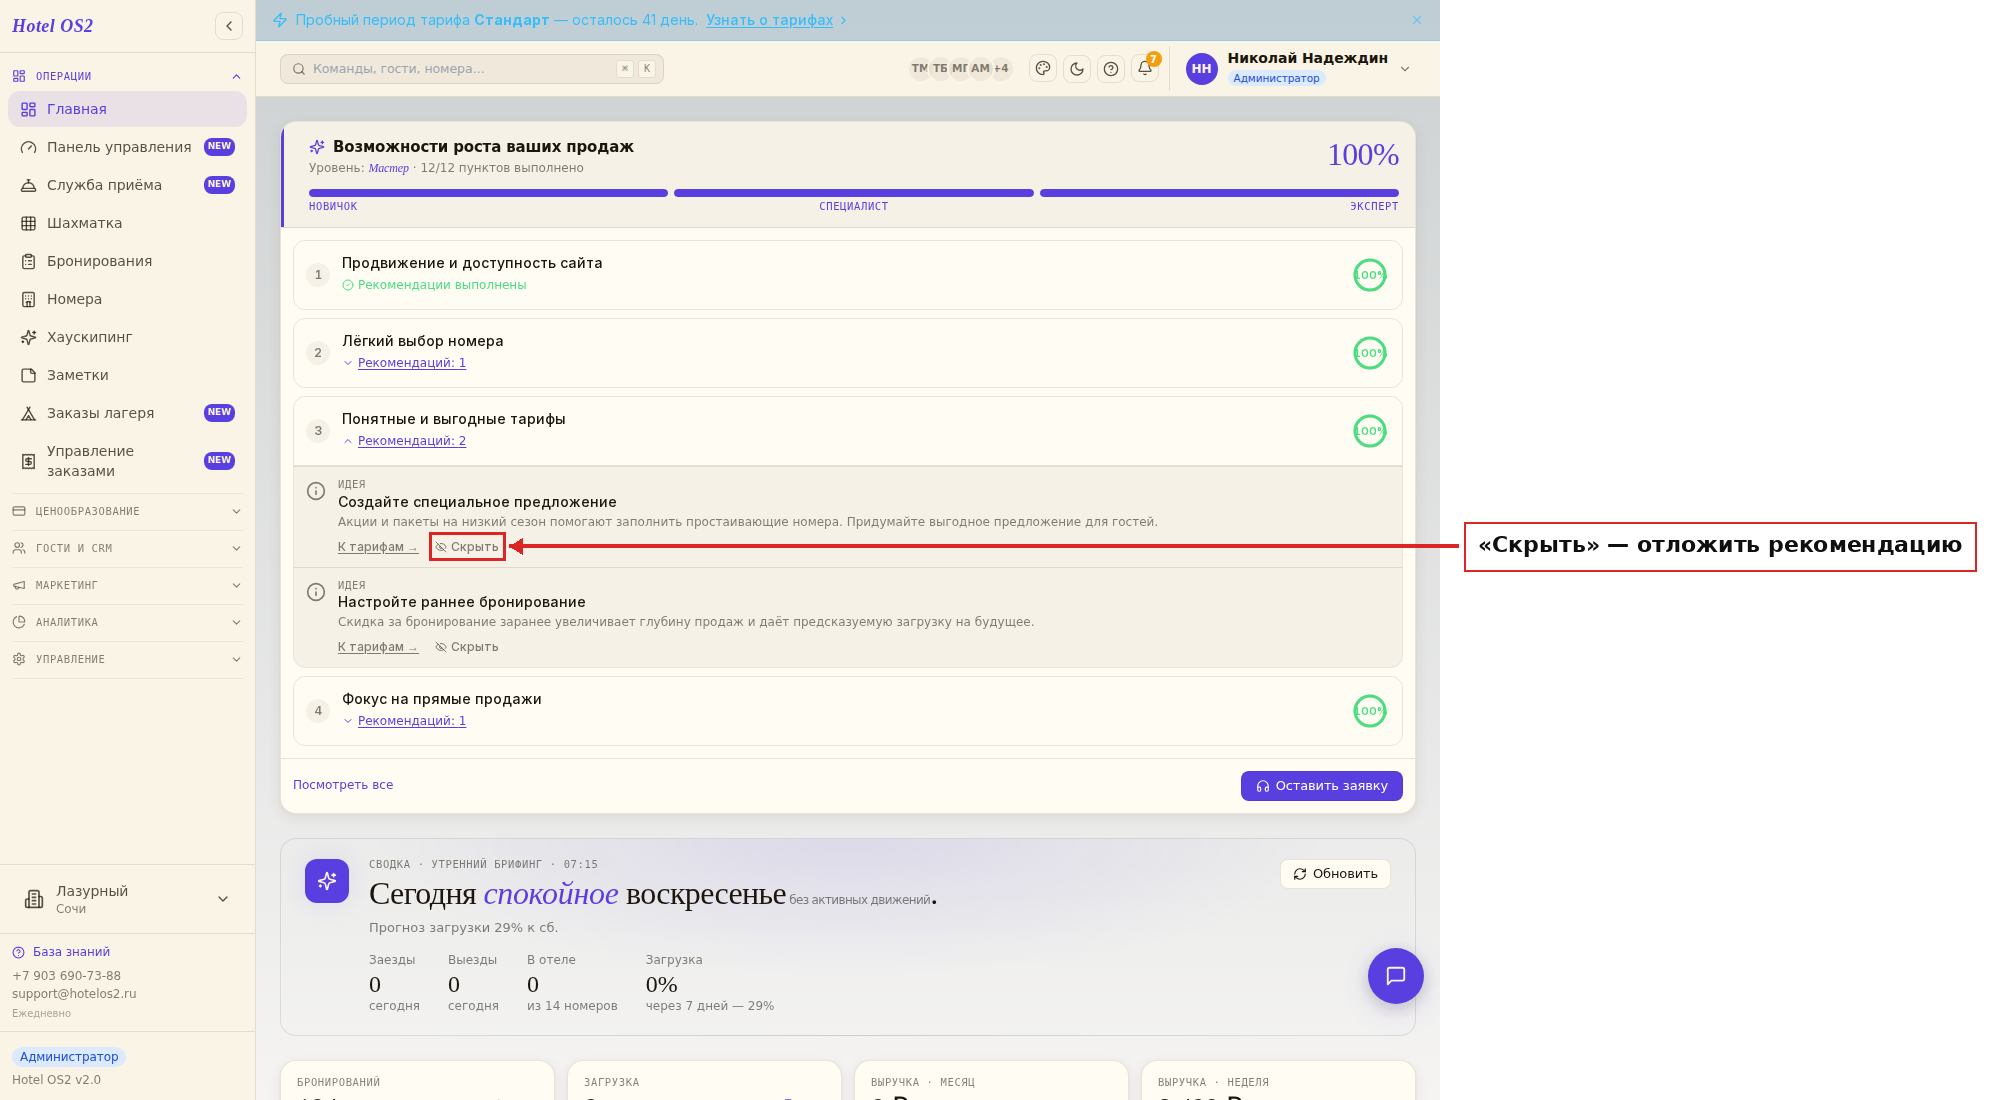Click the Эксперт progress bar segment
Screen dimensions: 2000x1100
coord(1219,193)
